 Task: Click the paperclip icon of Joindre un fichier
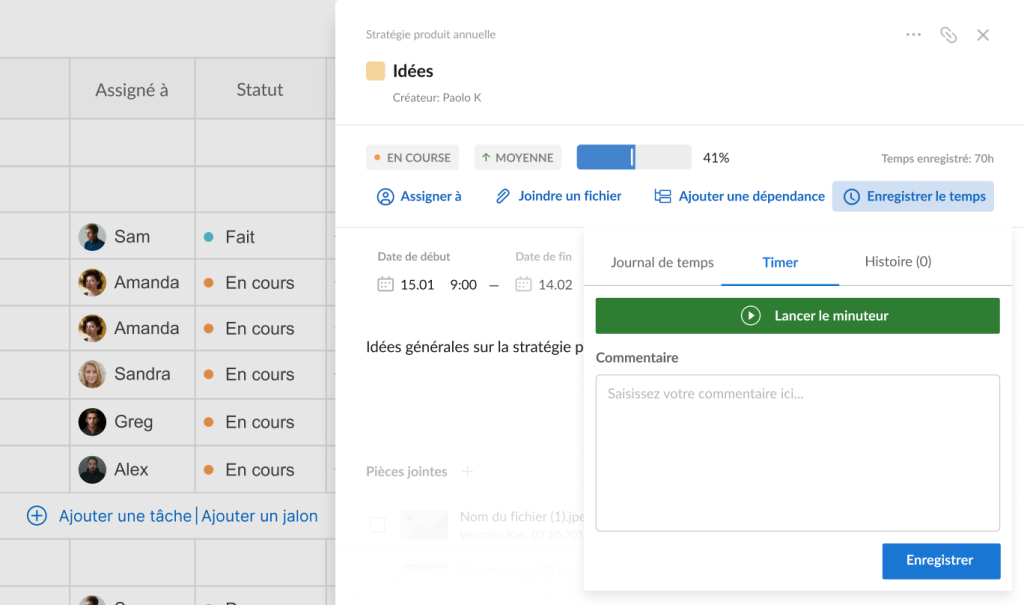[502, 196]
